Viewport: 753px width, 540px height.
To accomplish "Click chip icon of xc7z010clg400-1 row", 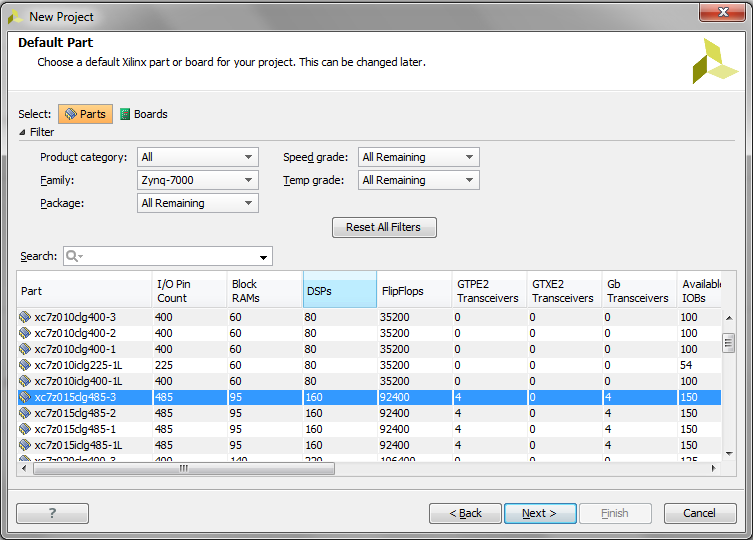I will 25,349.
